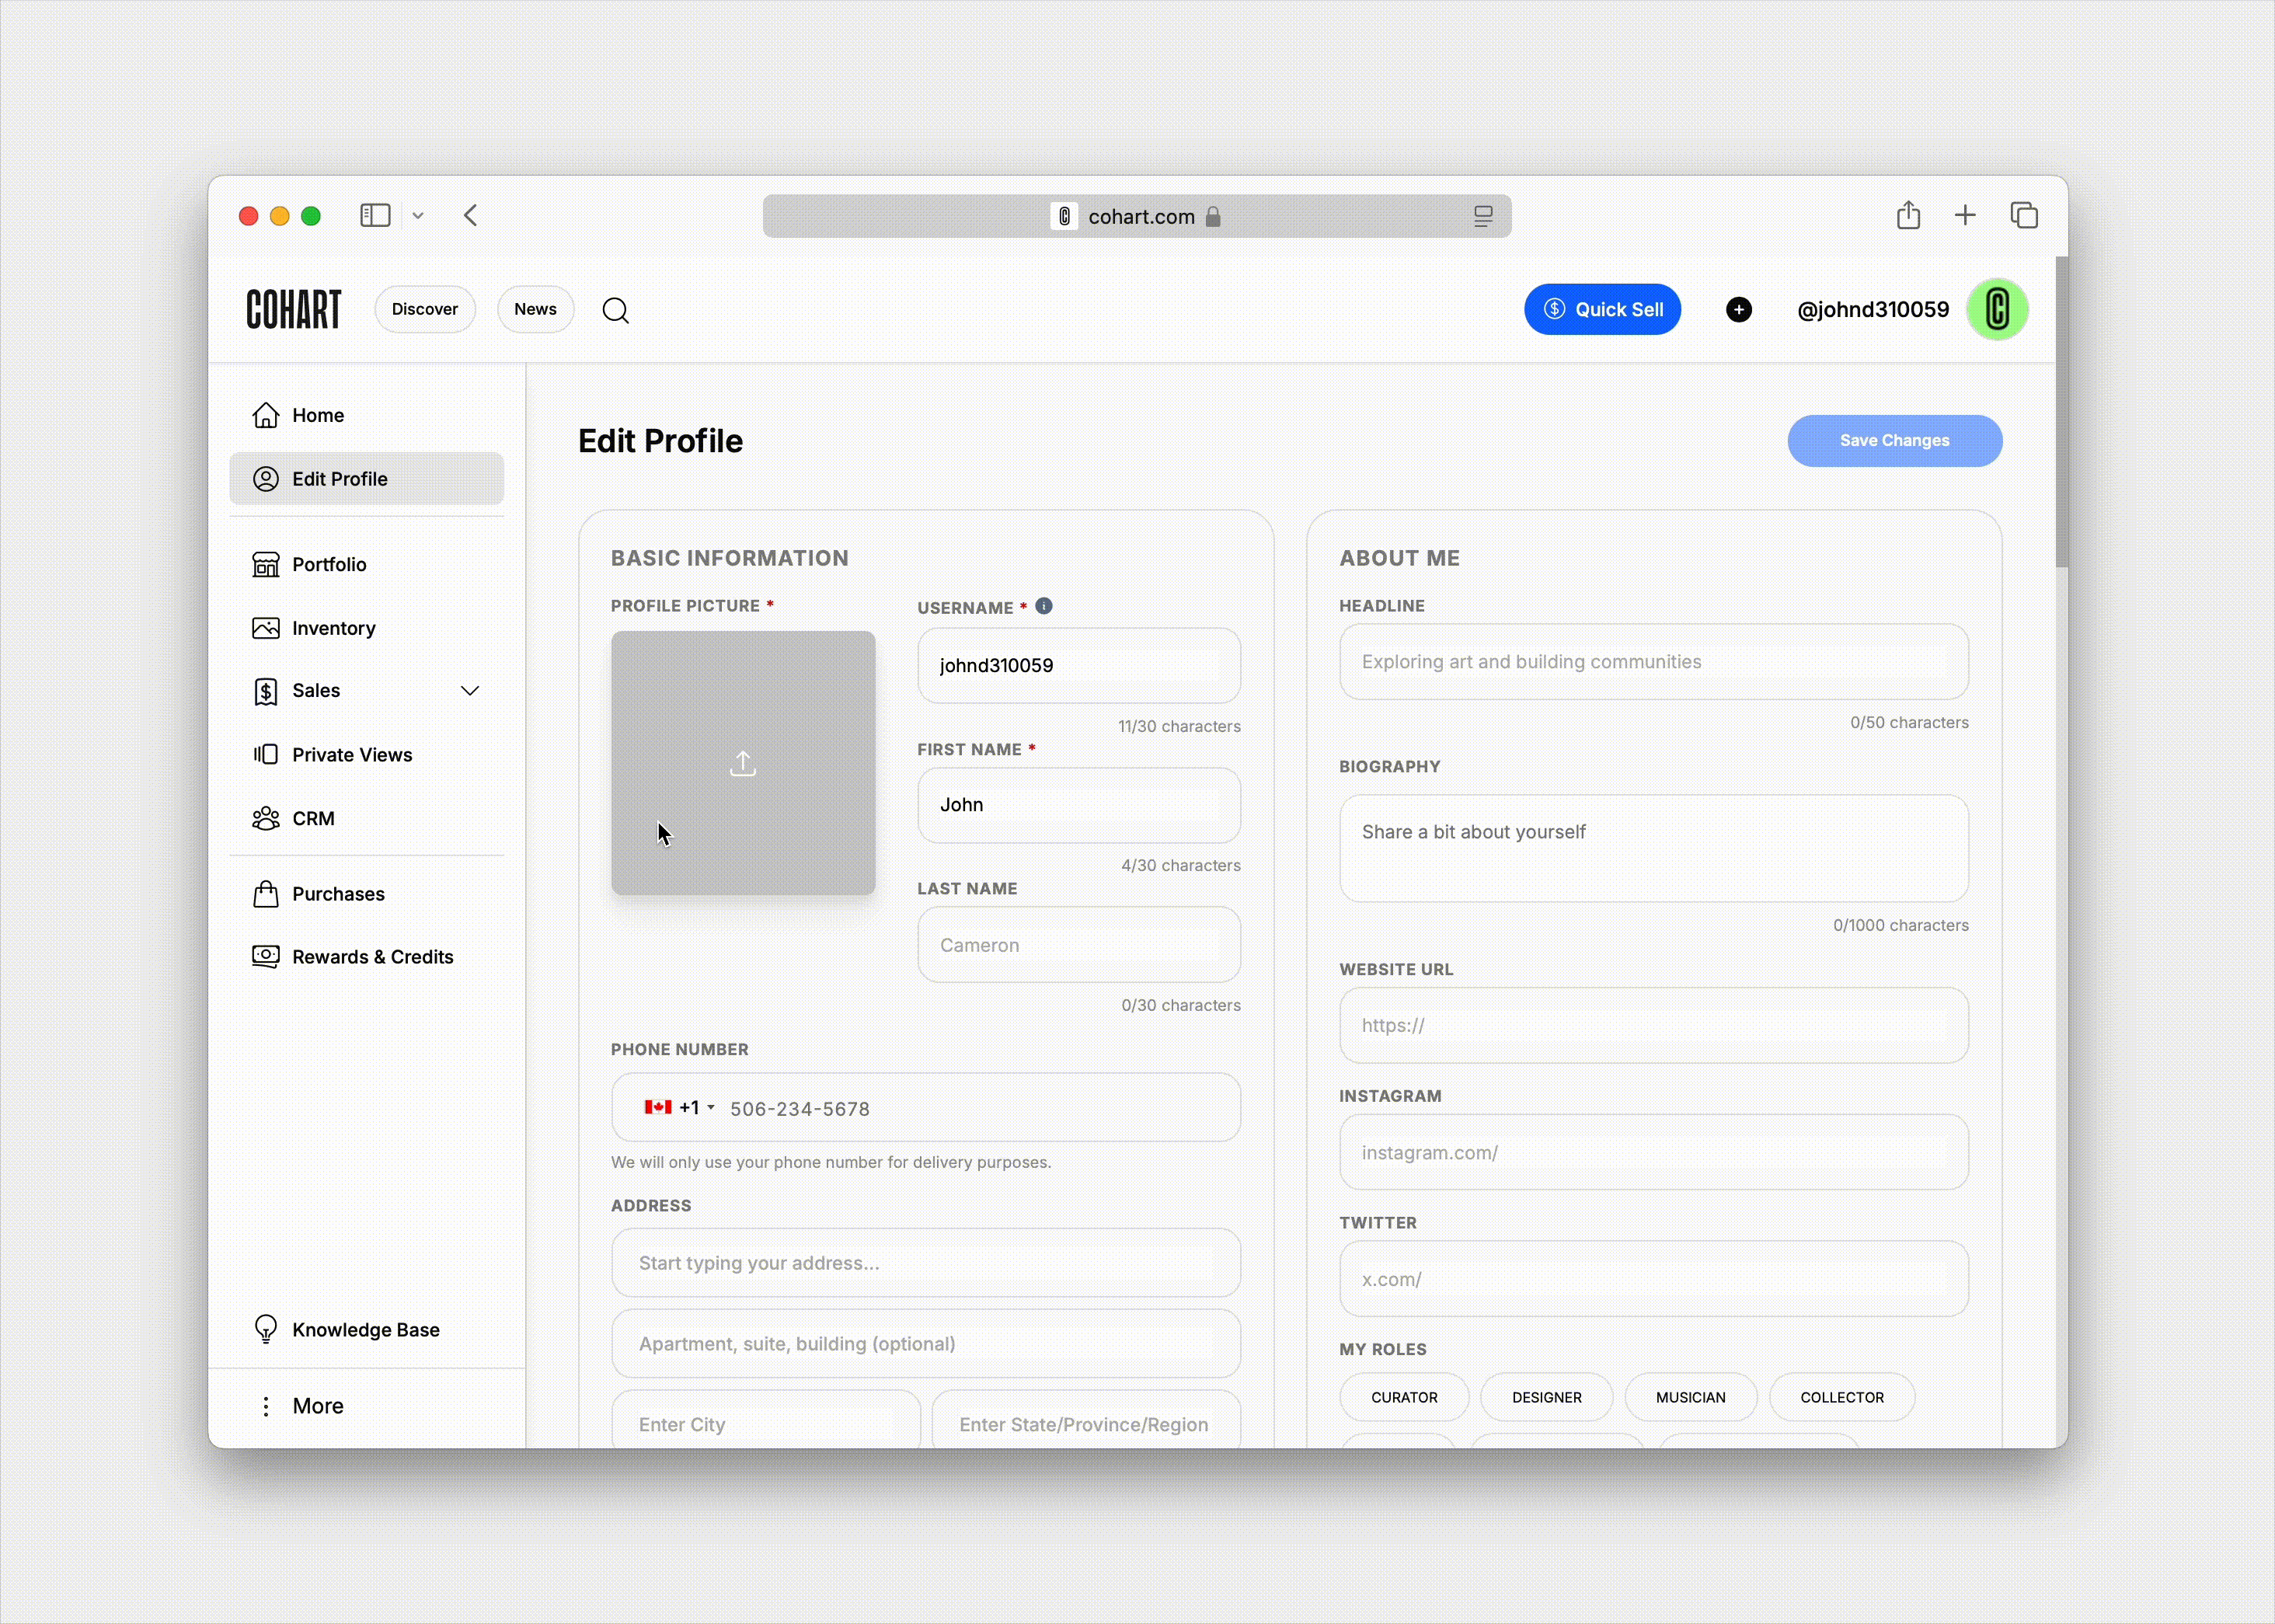Click the black plus create icon
The image size is (2275, 1624).
click(1739, 310)
